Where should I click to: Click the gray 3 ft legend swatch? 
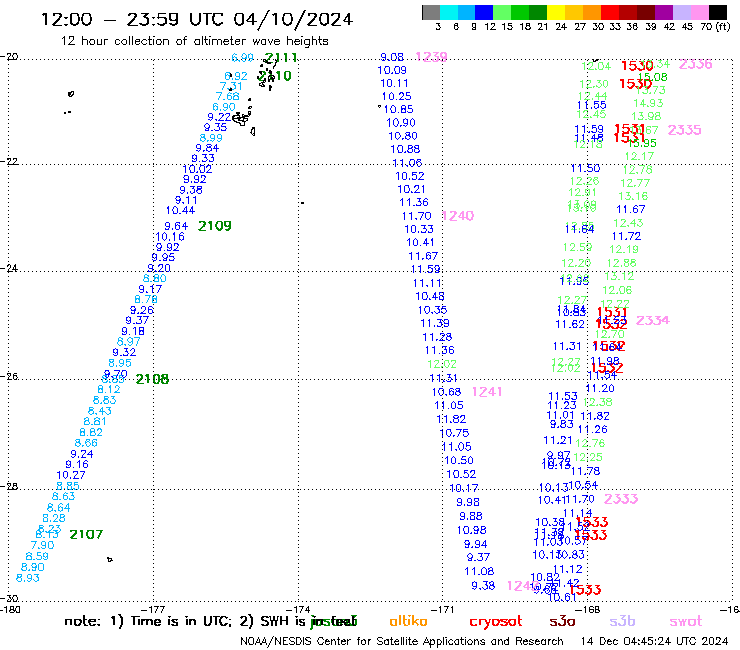coord(431,12)
